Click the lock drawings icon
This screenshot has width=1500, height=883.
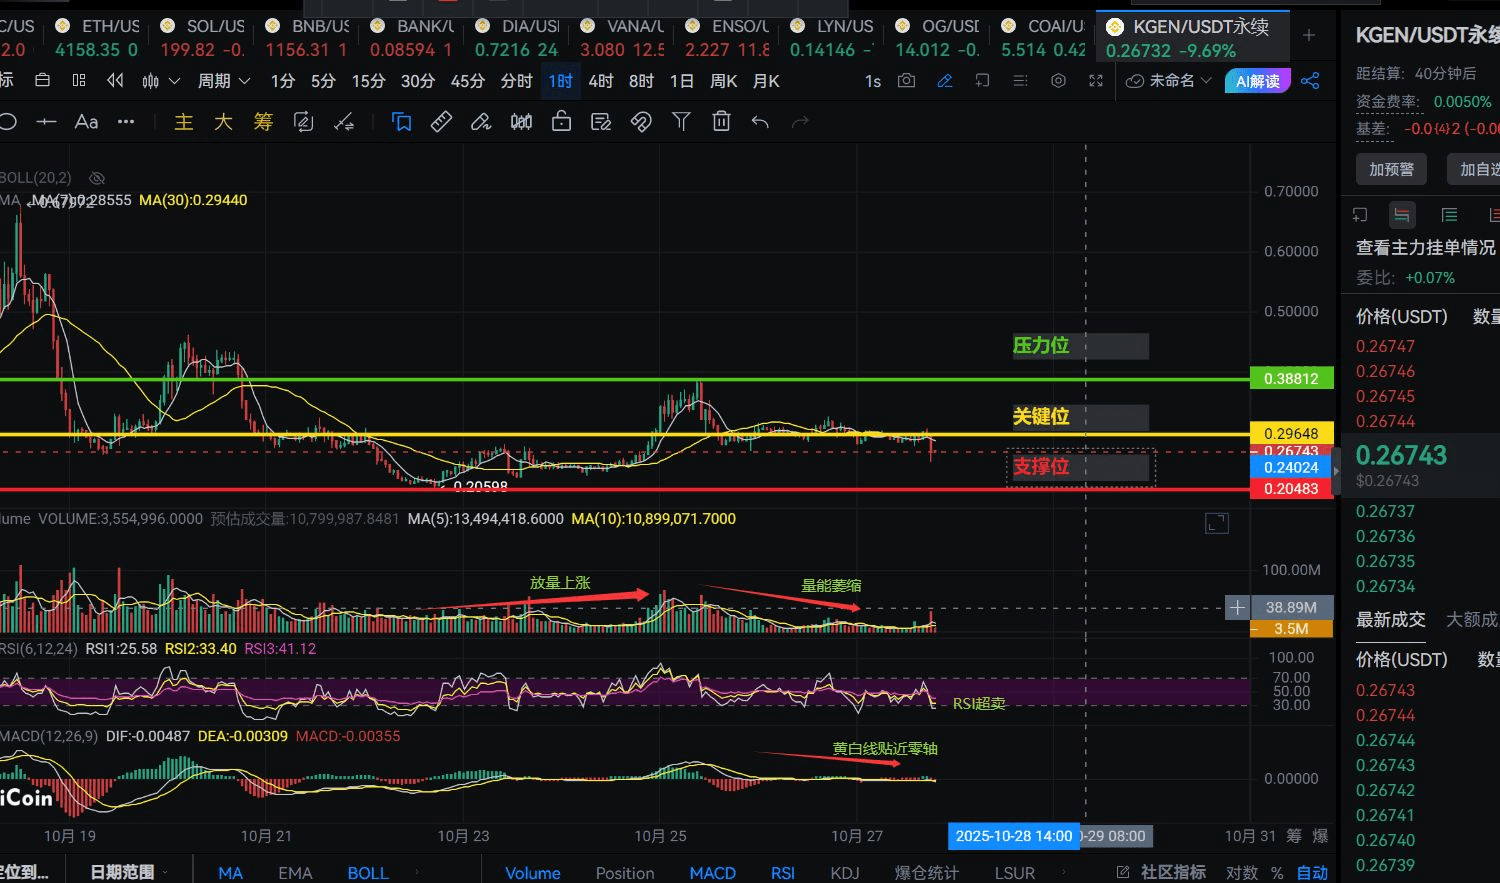(x=561, y=122)
